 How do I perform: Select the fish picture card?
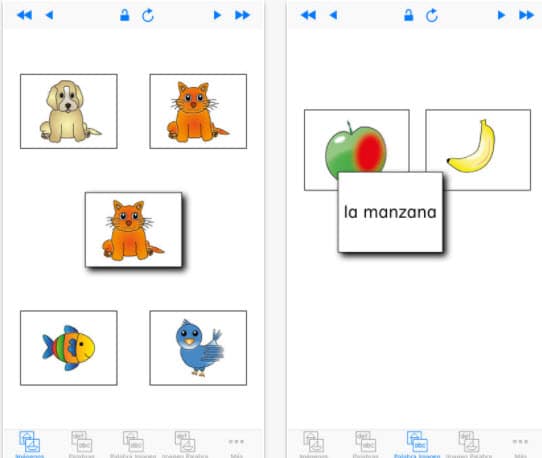[69, 348]
